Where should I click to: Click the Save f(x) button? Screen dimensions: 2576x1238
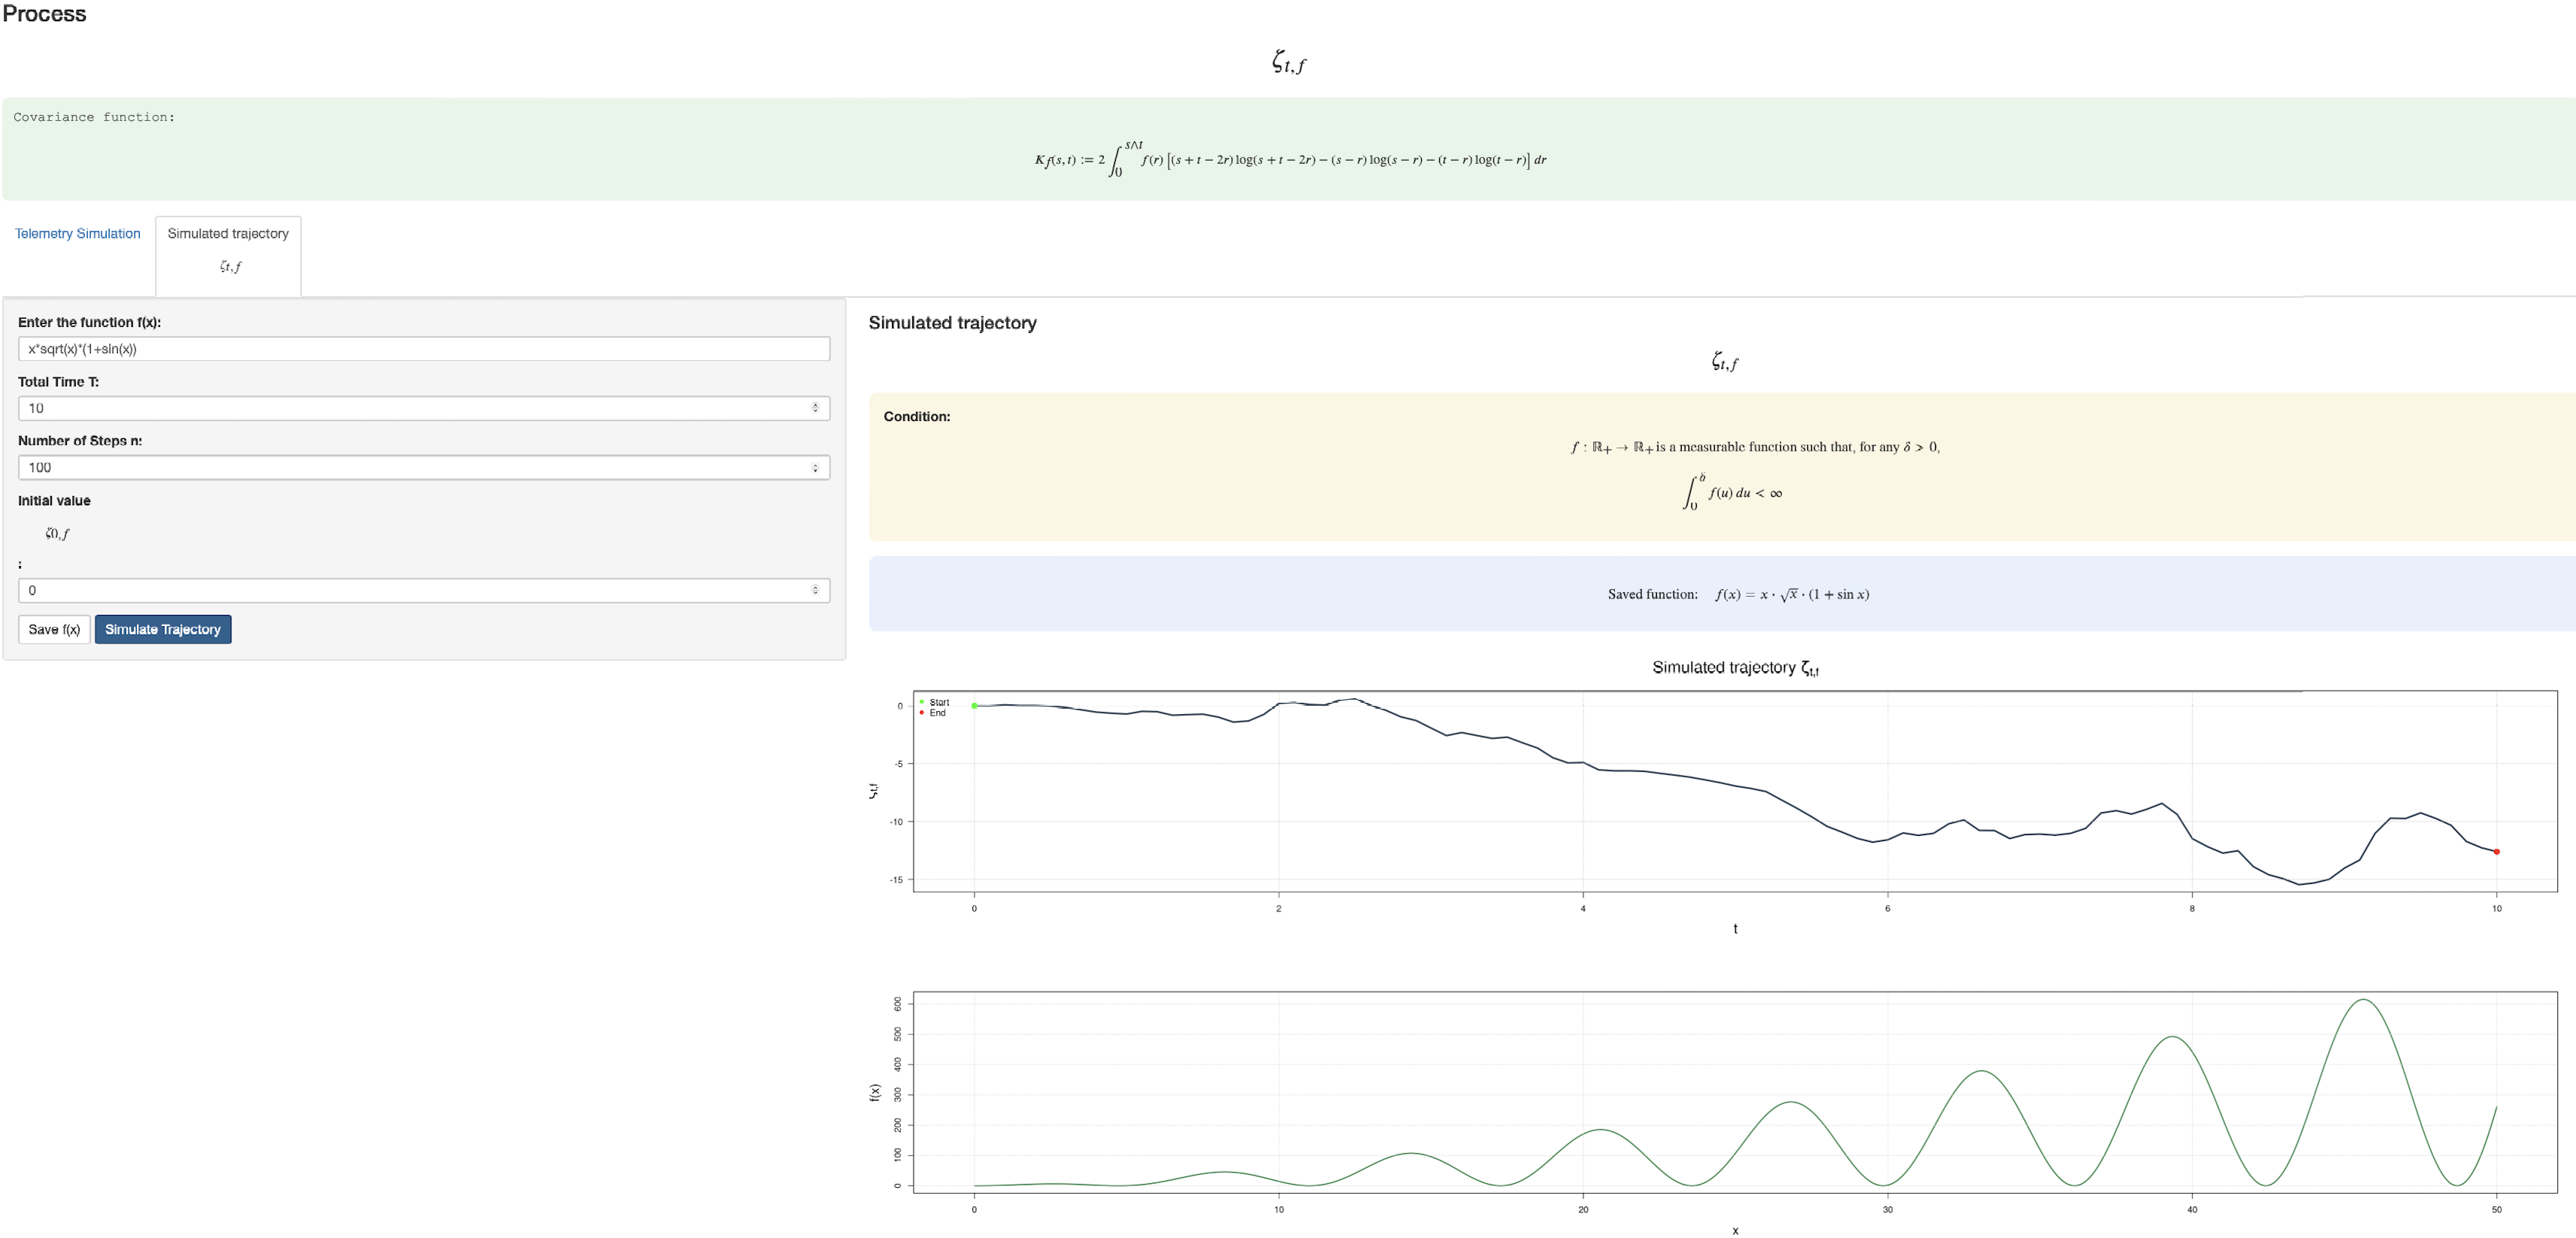coord(54,629)
